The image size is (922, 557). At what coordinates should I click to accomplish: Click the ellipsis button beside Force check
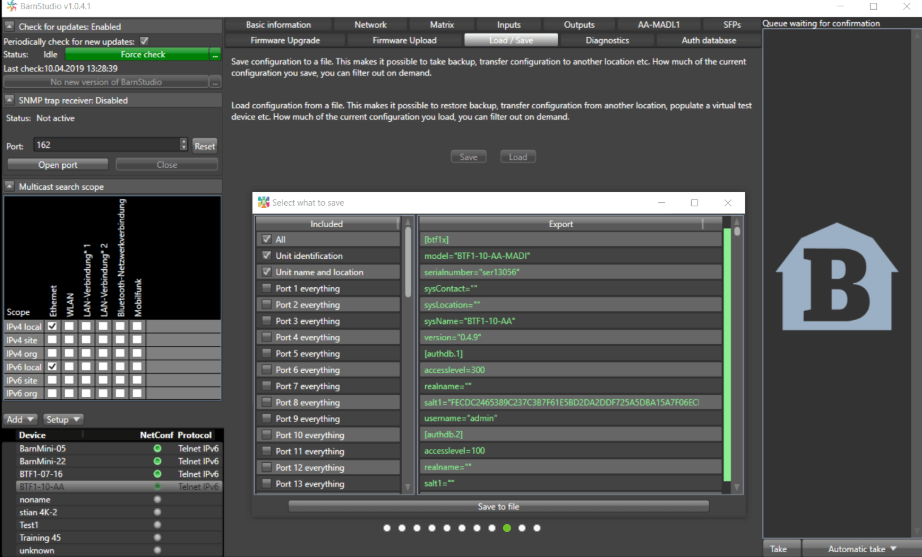coord(215,54)
